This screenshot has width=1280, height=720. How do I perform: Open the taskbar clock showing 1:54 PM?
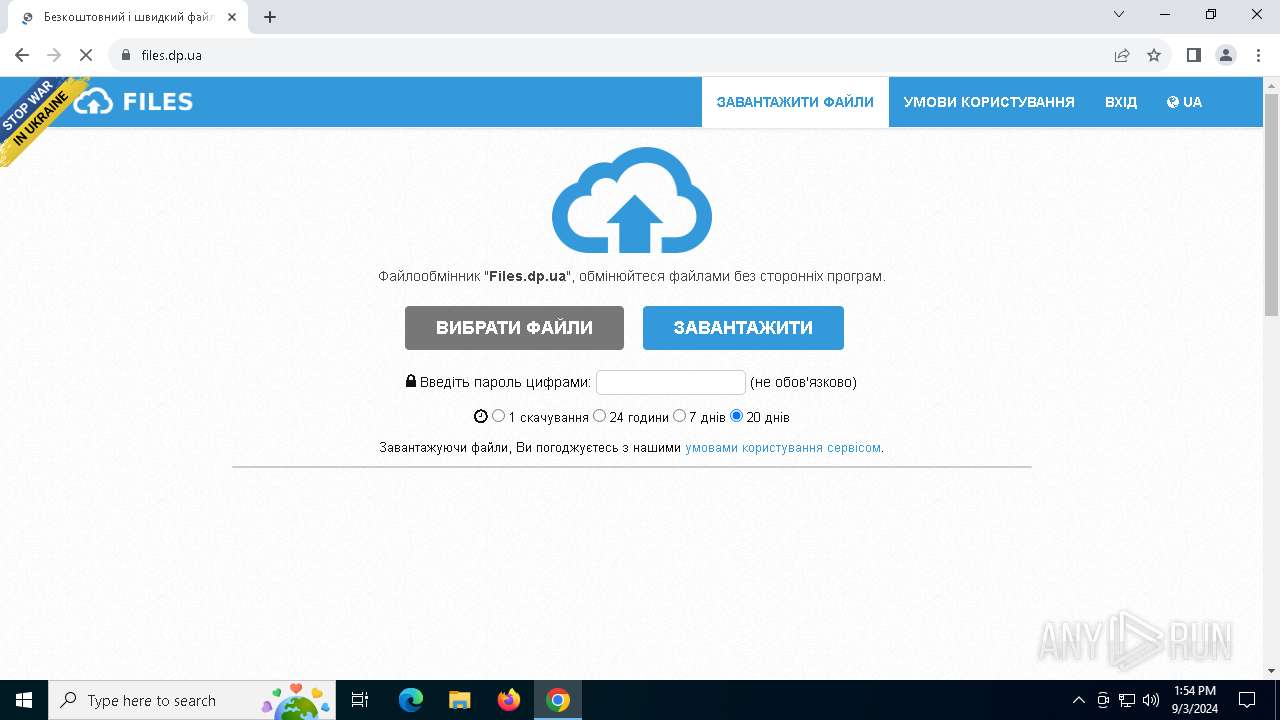pyautogui.click(x=1195, y=700)
